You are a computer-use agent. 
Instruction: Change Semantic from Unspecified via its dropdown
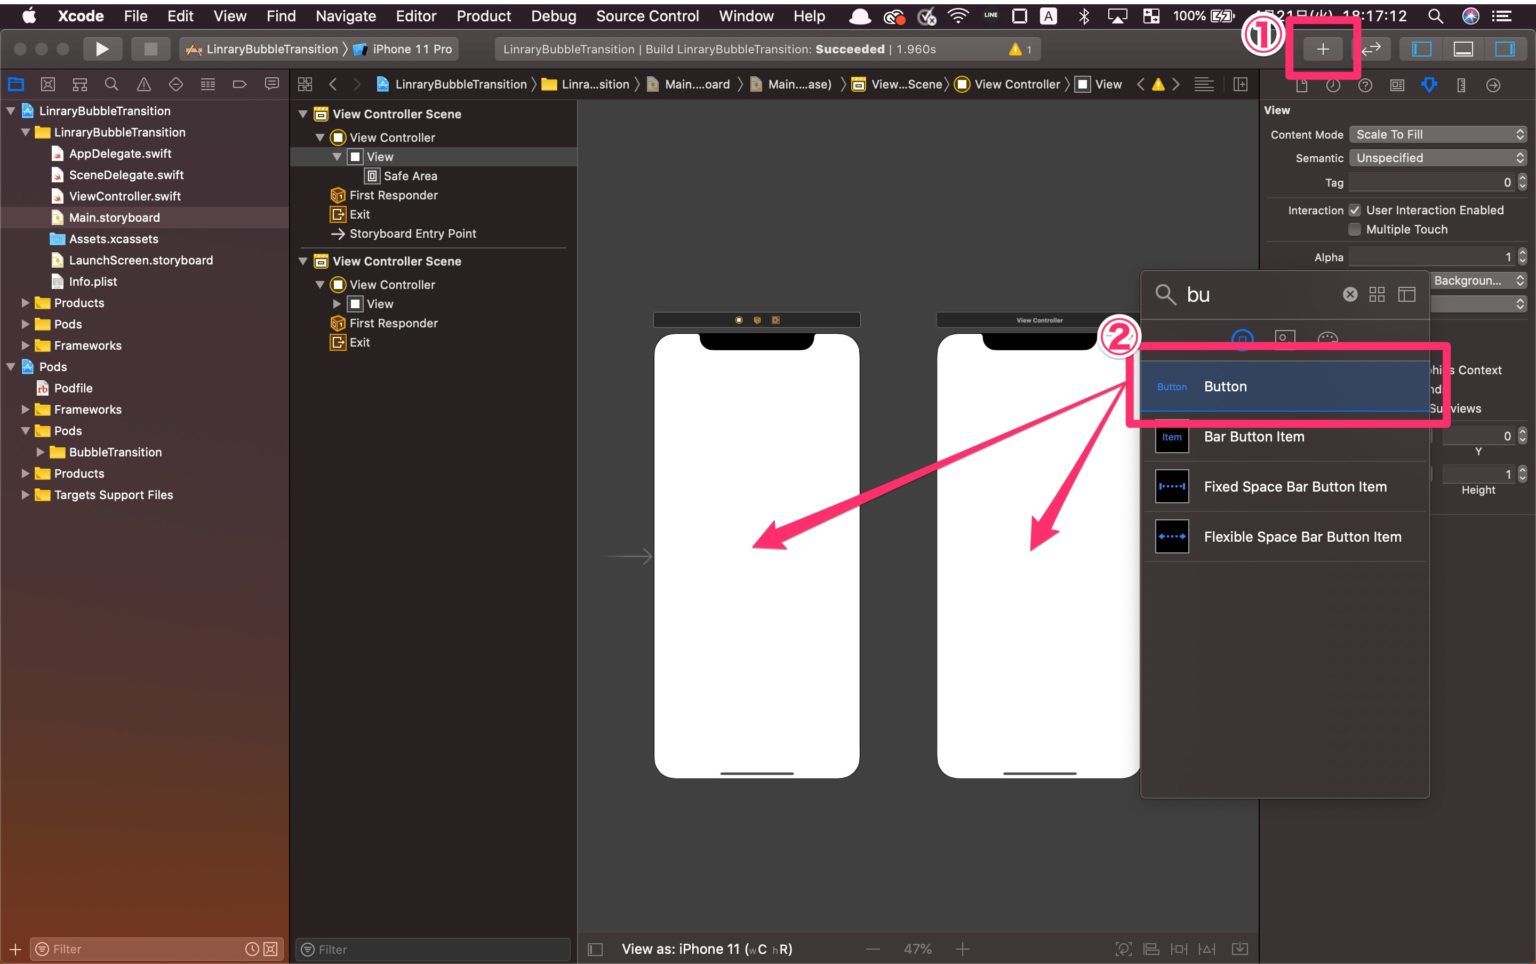click(1438, 157)
